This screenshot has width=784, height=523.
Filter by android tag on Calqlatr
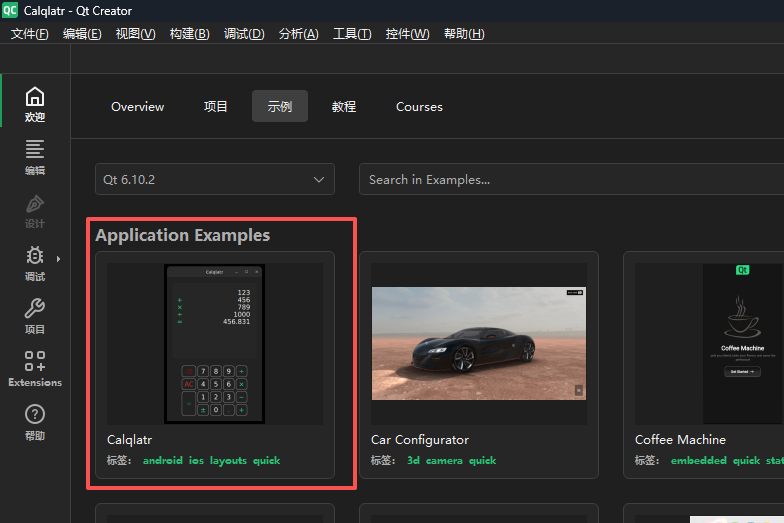pos(162,460)
